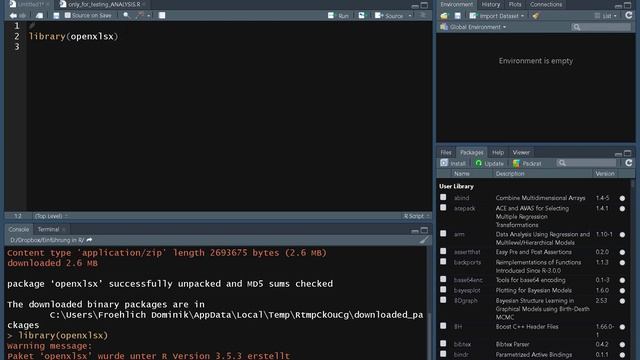The image size is (640, 360).
Task: Open the abind package link
Action: point(461,198)
